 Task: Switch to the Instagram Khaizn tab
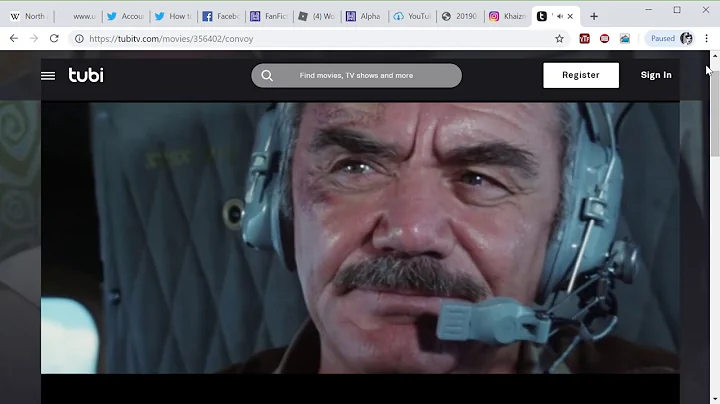pyautogui.click(x=508, y=17)
